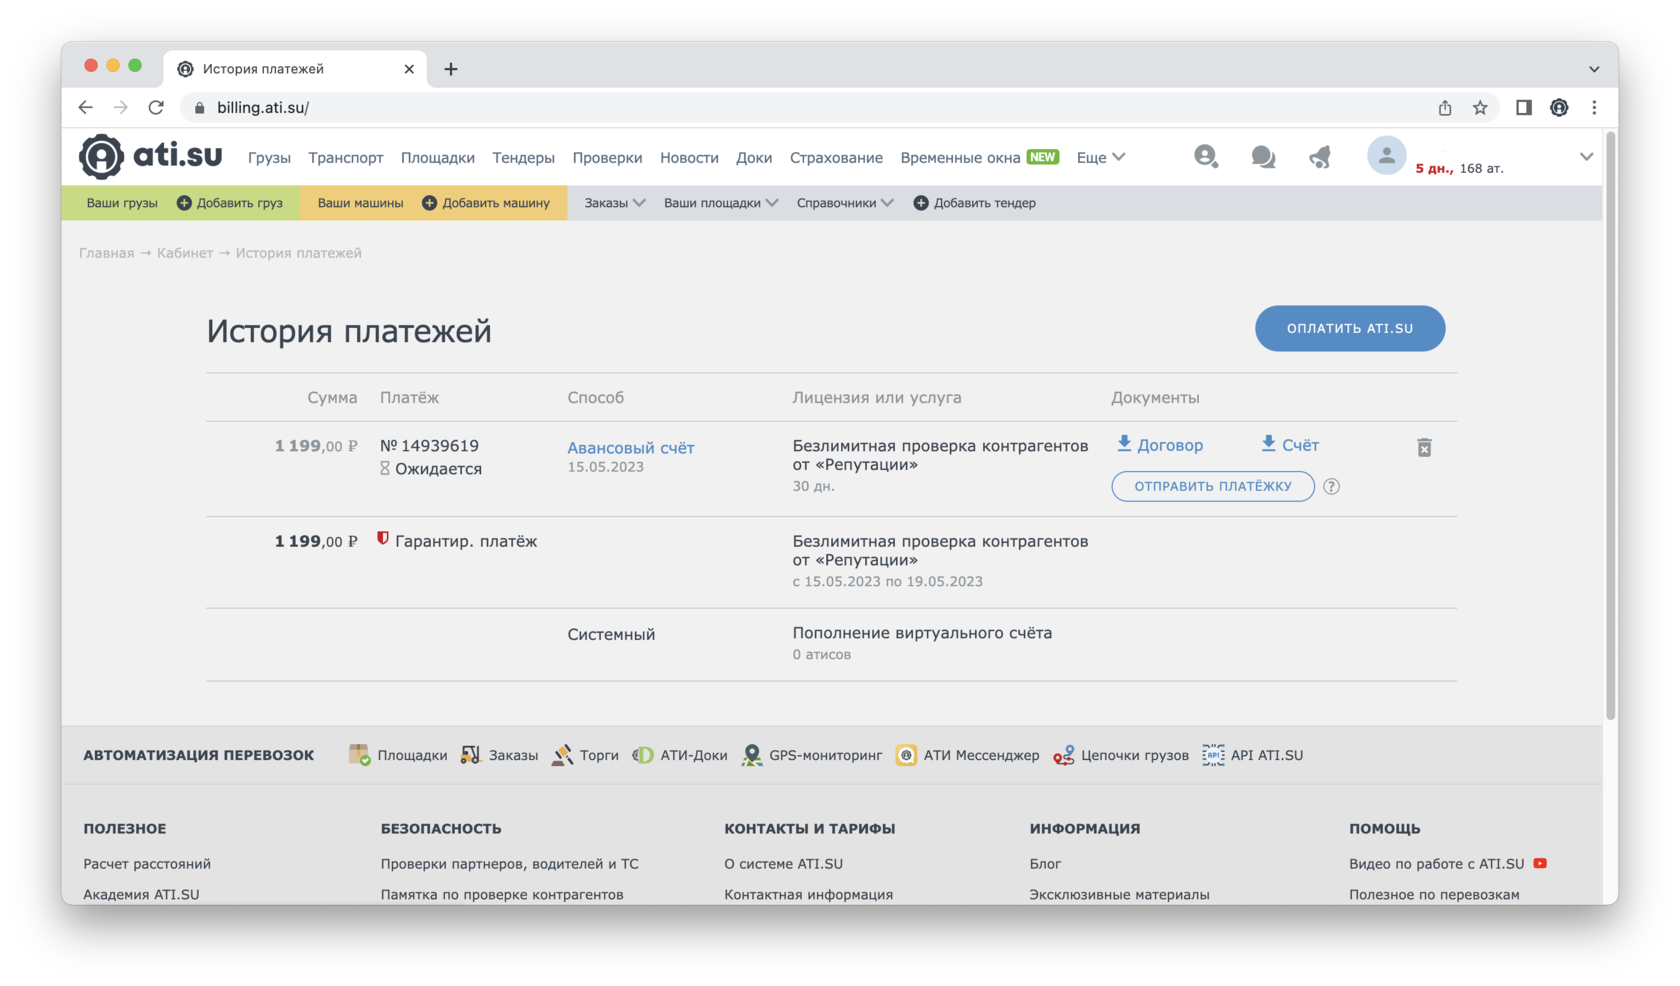
Task: Open the notifications megaphone icon
Action: click(x=1320, y=157)
